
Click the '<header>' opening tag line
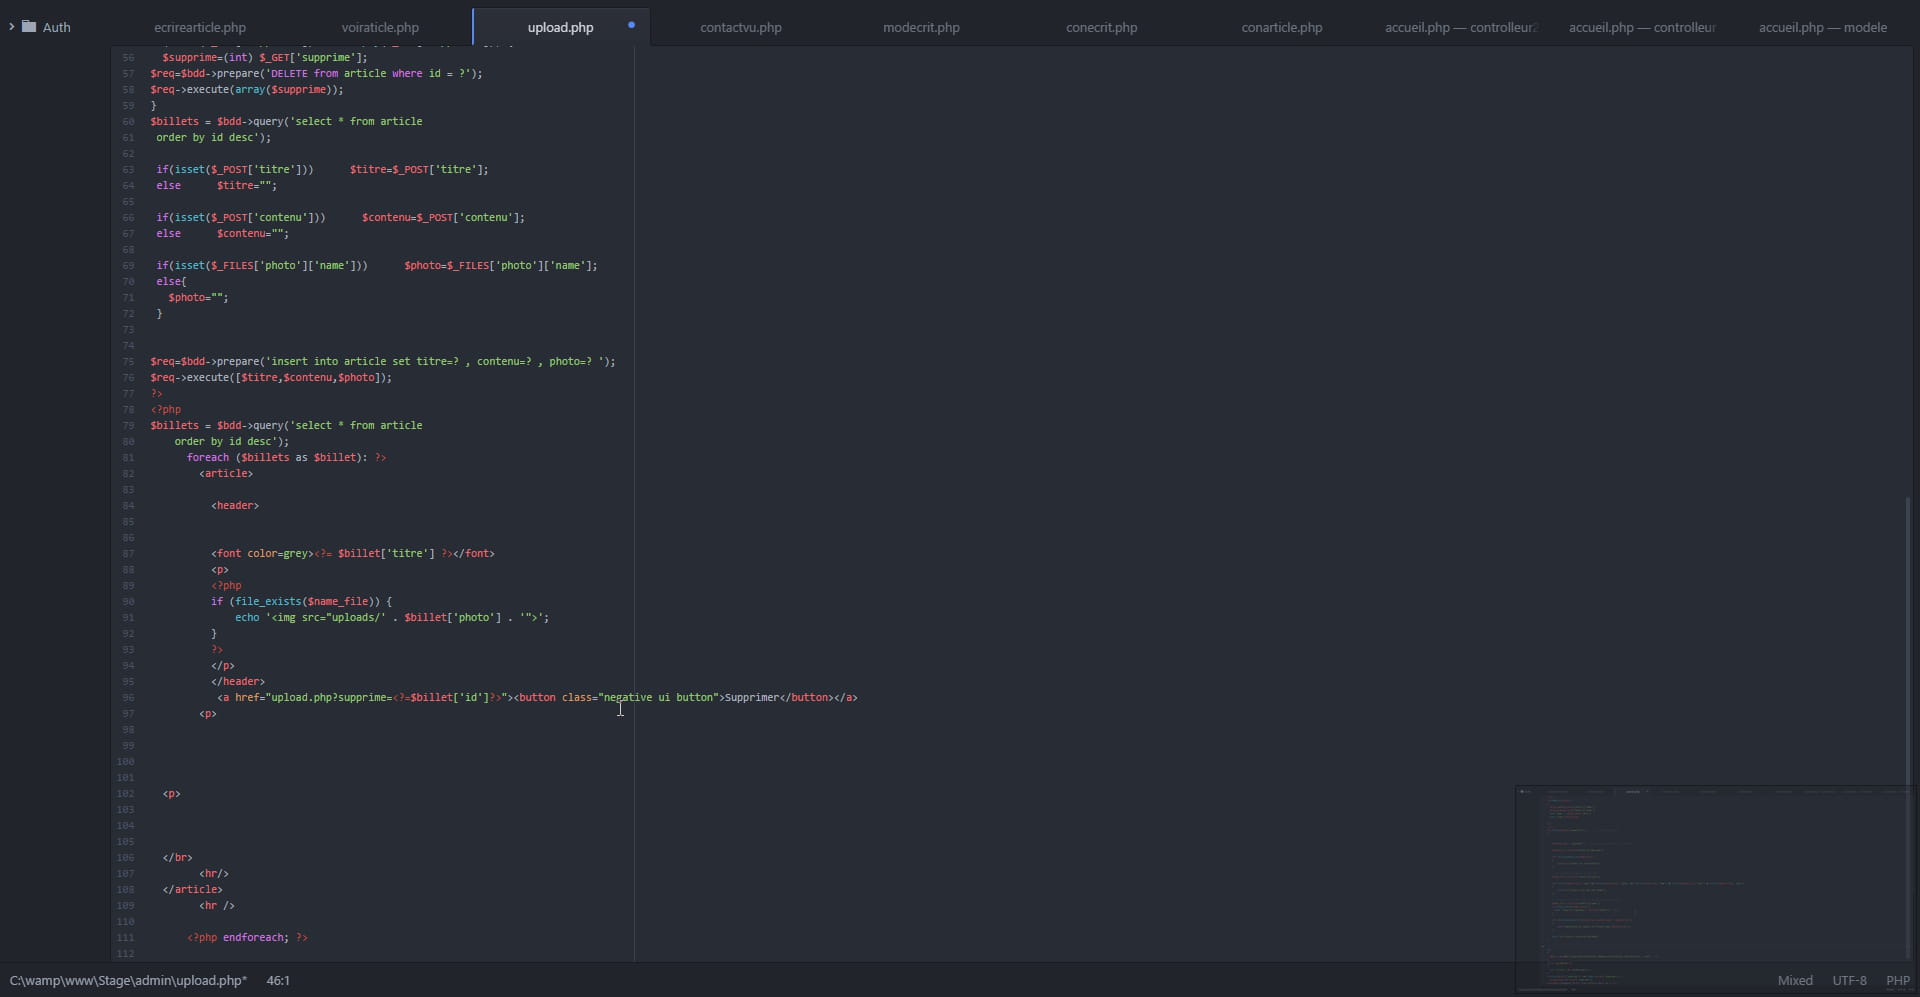pyautogui.click(x=235, y=505)
